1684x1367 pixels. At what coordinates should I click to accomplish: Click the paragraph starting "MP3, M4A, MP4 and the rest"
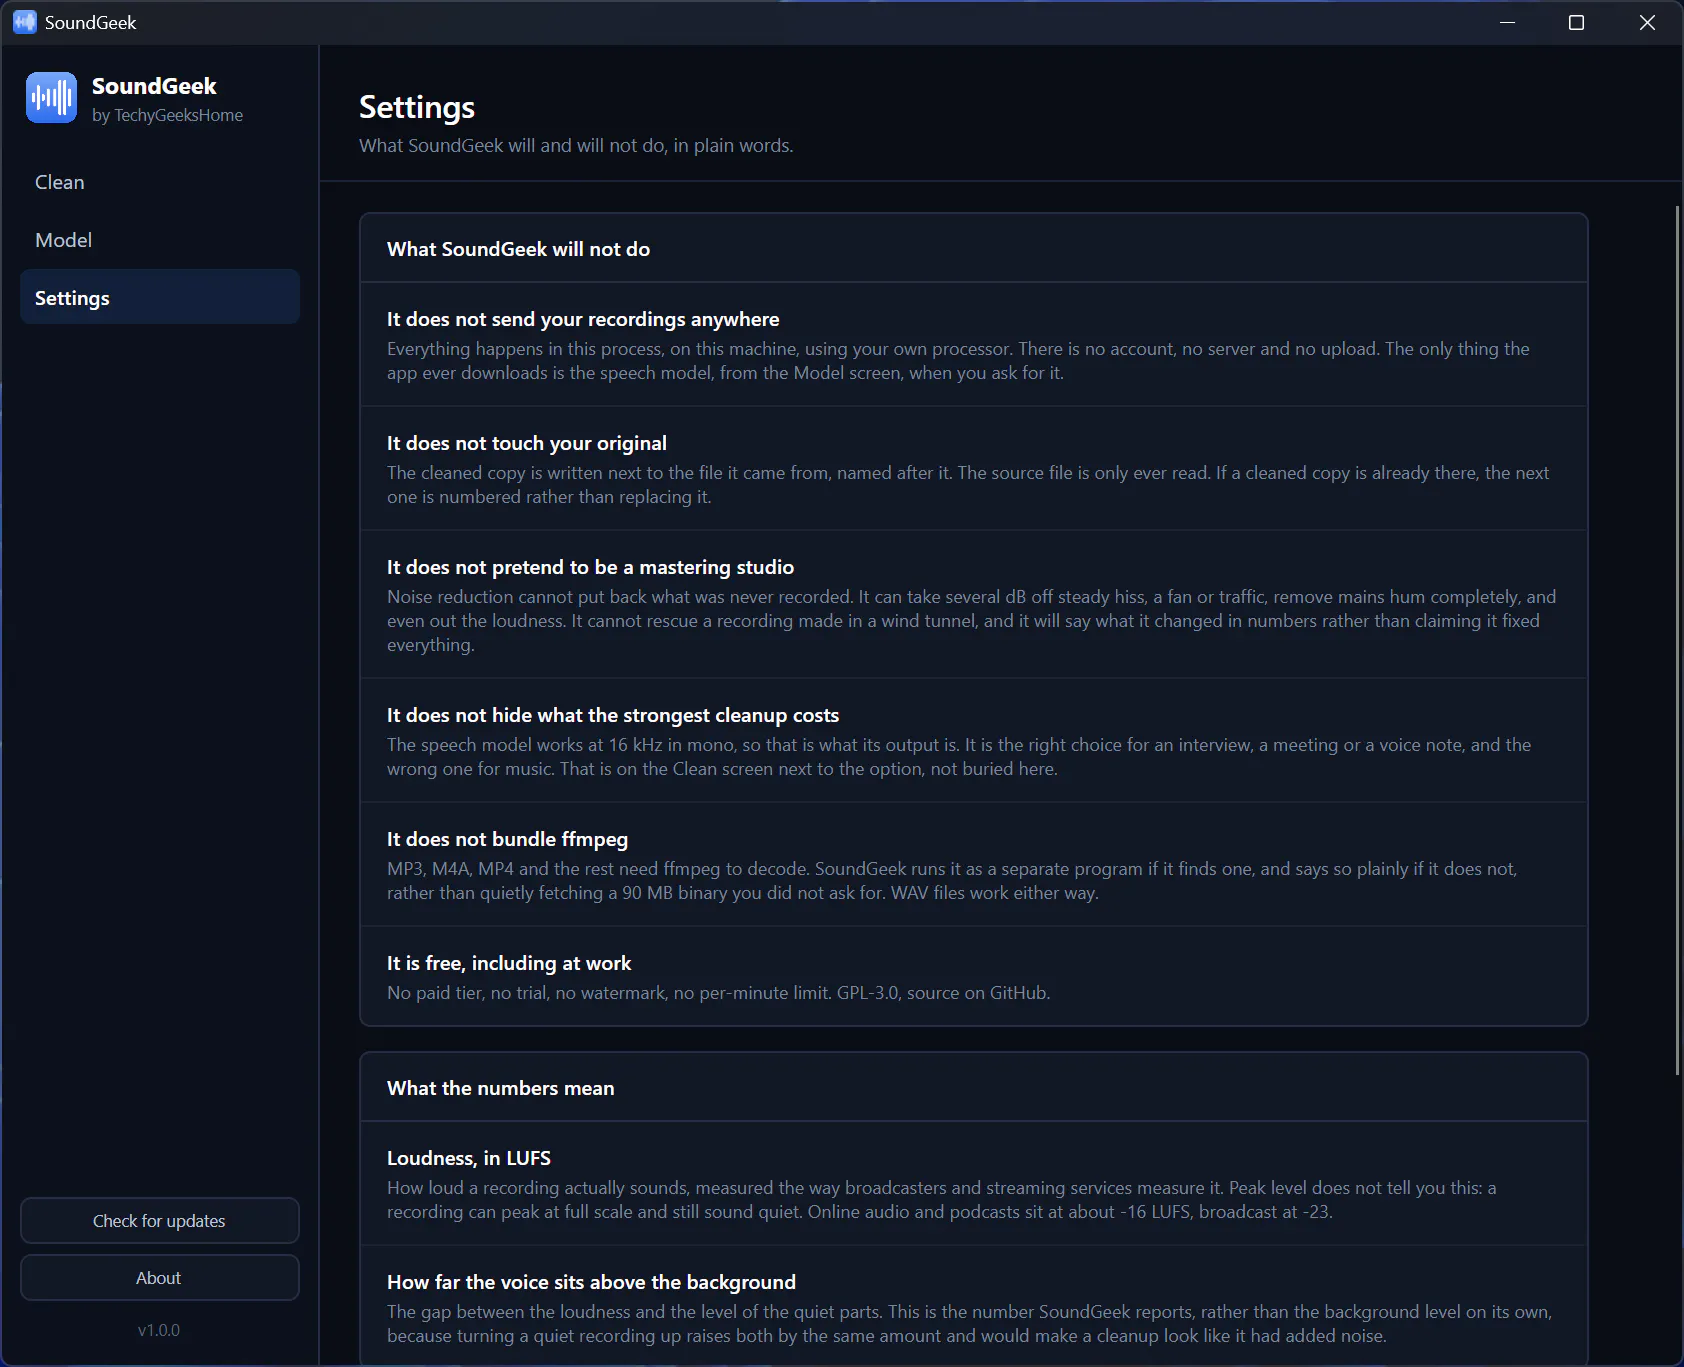click(x=952, y=881)
